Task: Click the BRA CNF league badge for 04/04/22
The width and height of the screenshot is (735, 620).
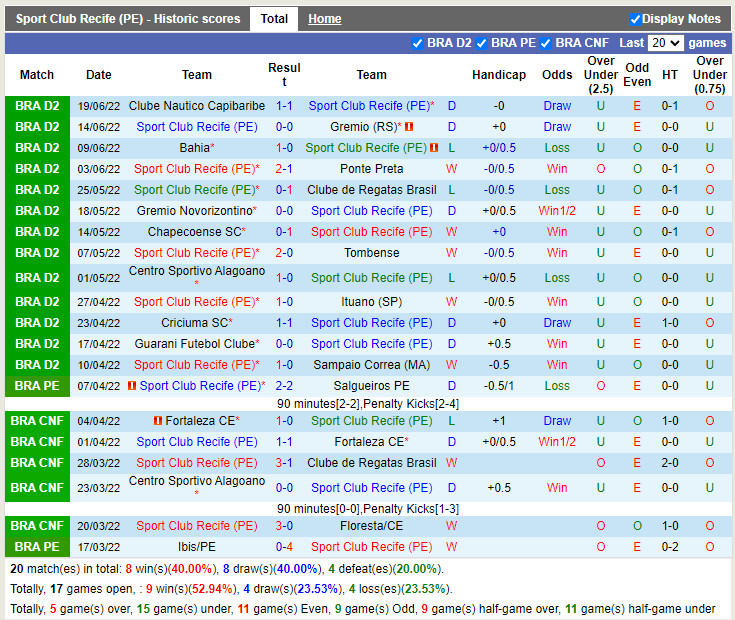Action: pyautogui.click(x=37, y=421)
